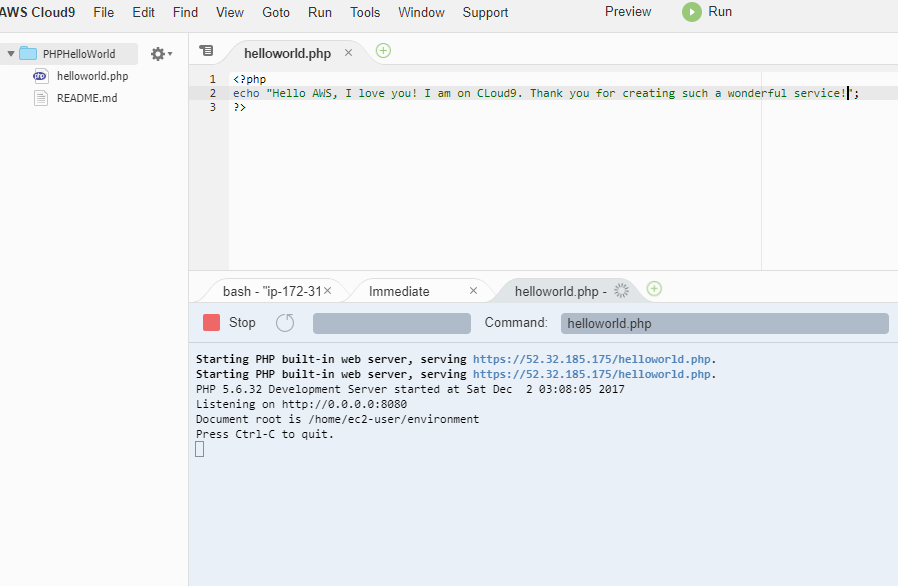This screenshot has height=586, width=898.
Task: Open the Run menu in the menu bar
Action: click(x=320, y=12)
